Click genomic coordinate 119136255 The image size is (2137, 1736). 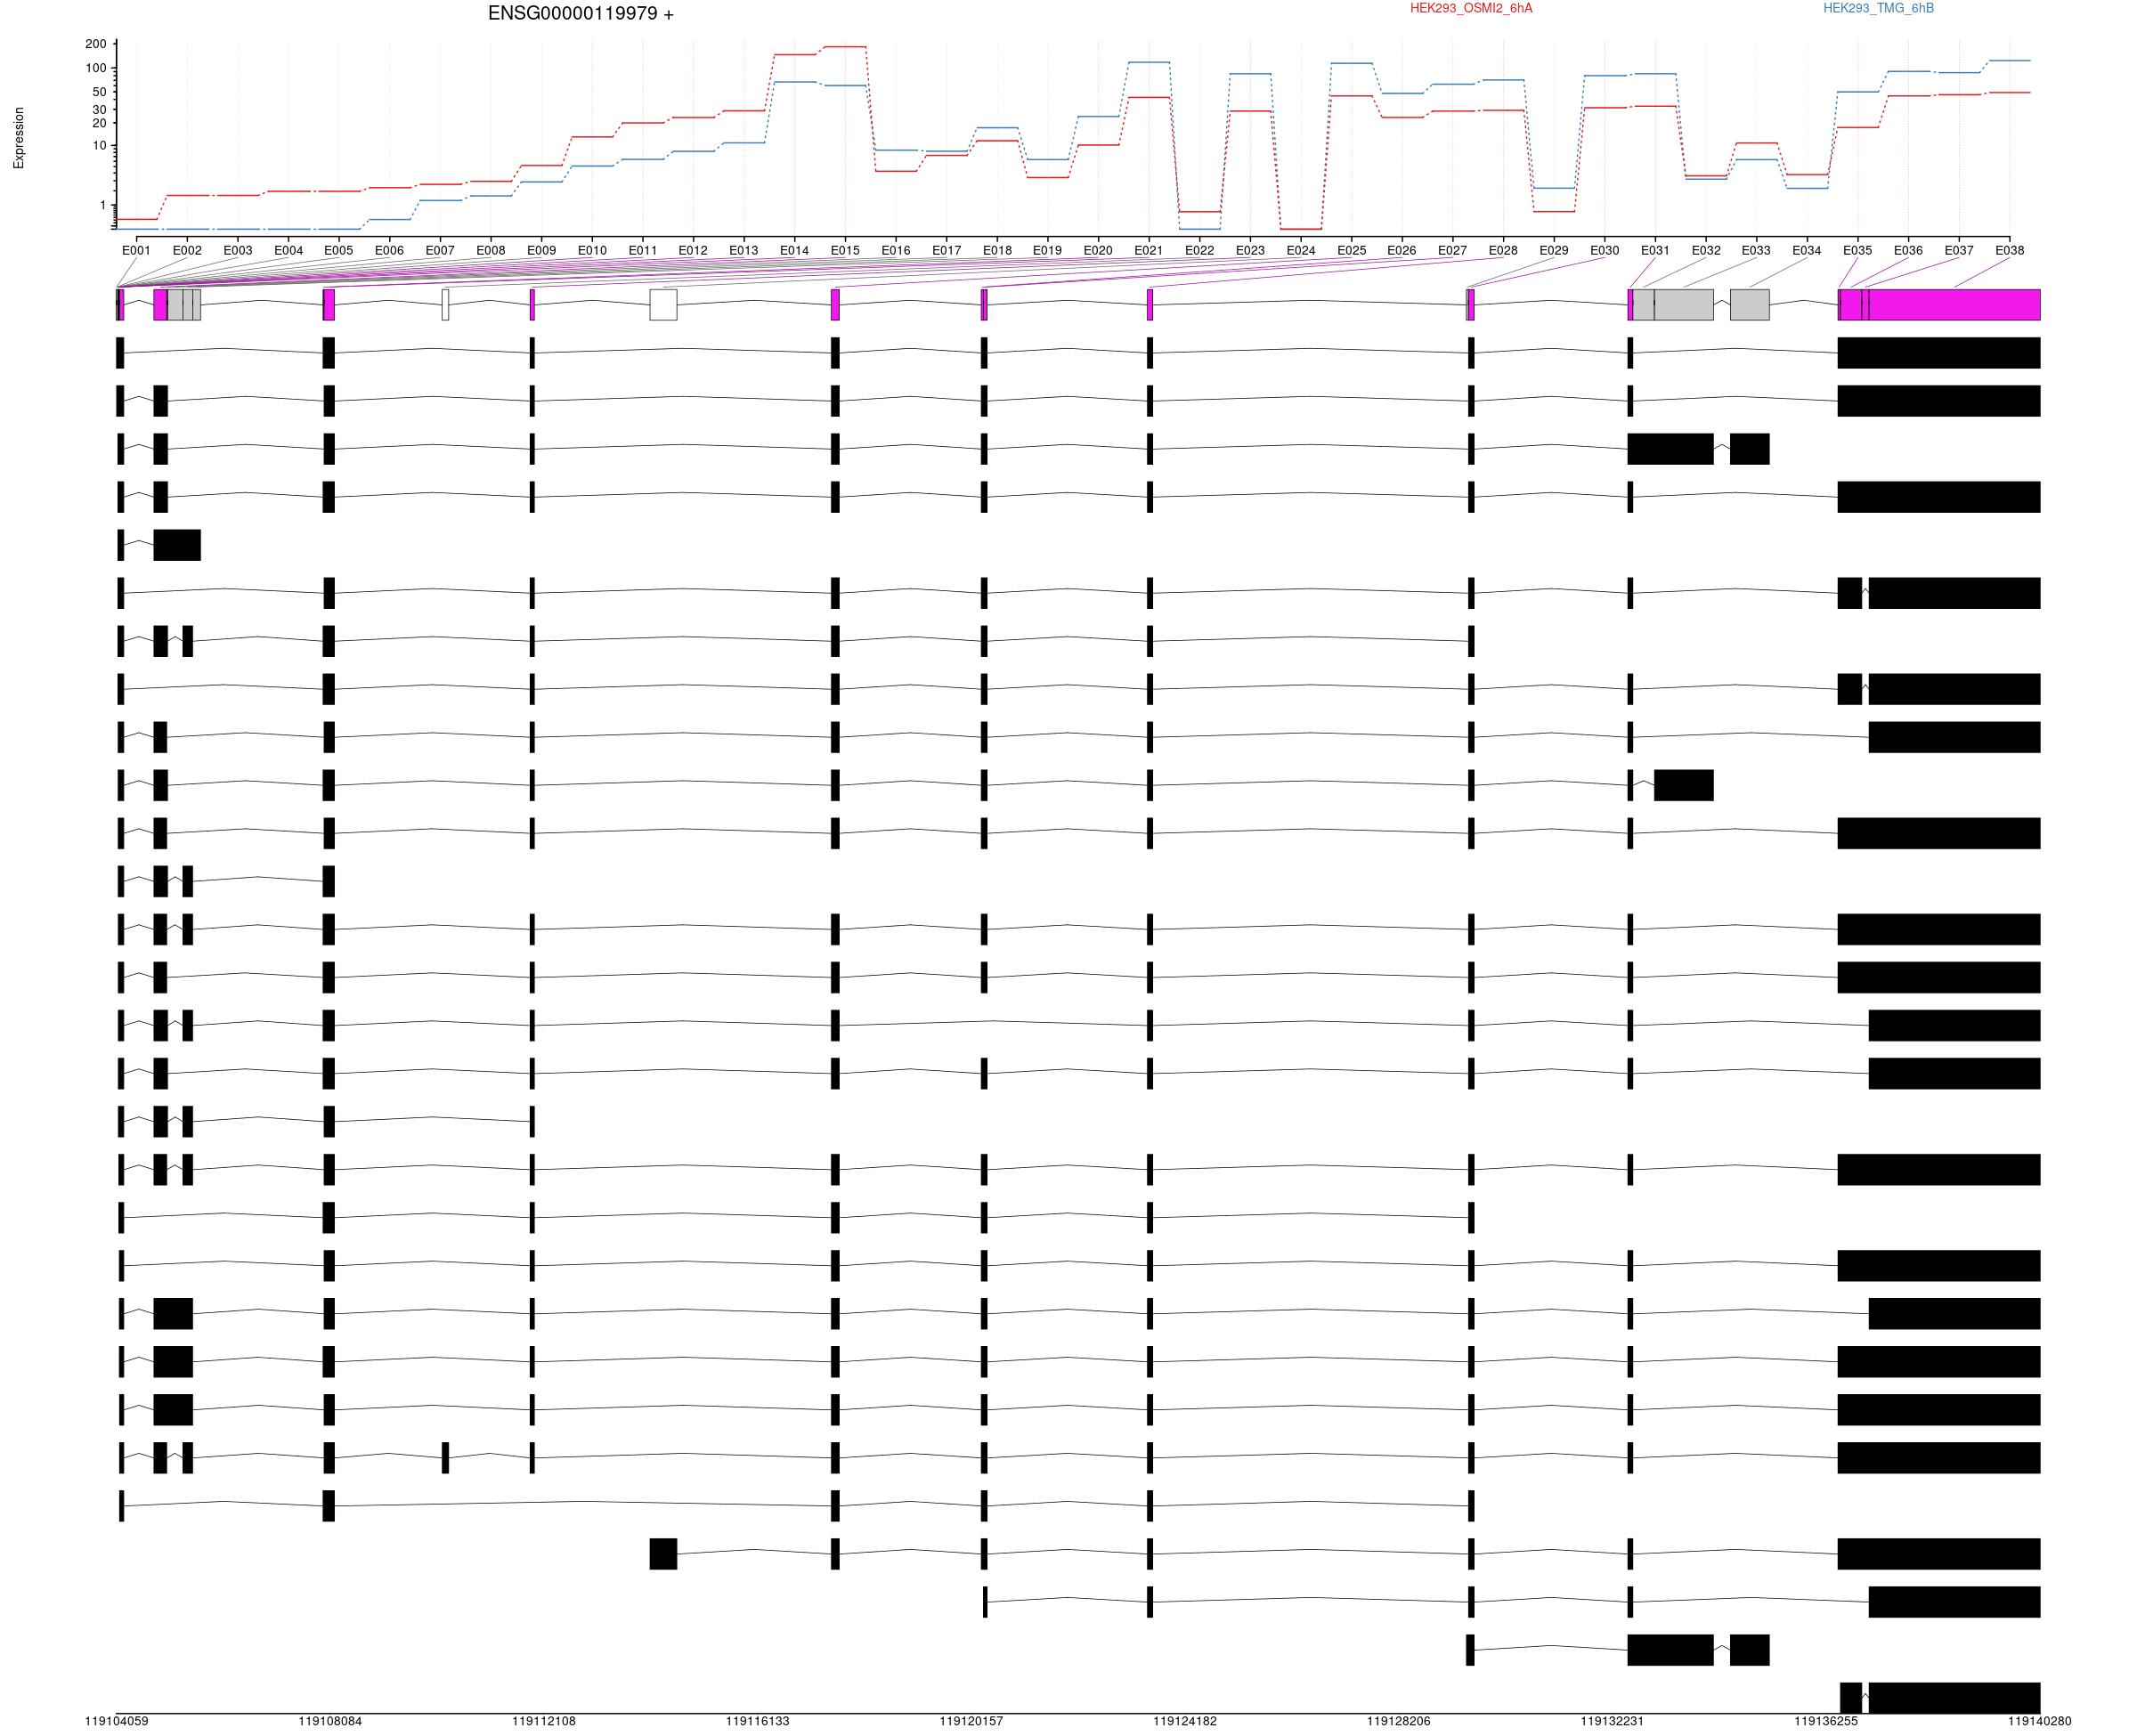click(1826, 1722)
